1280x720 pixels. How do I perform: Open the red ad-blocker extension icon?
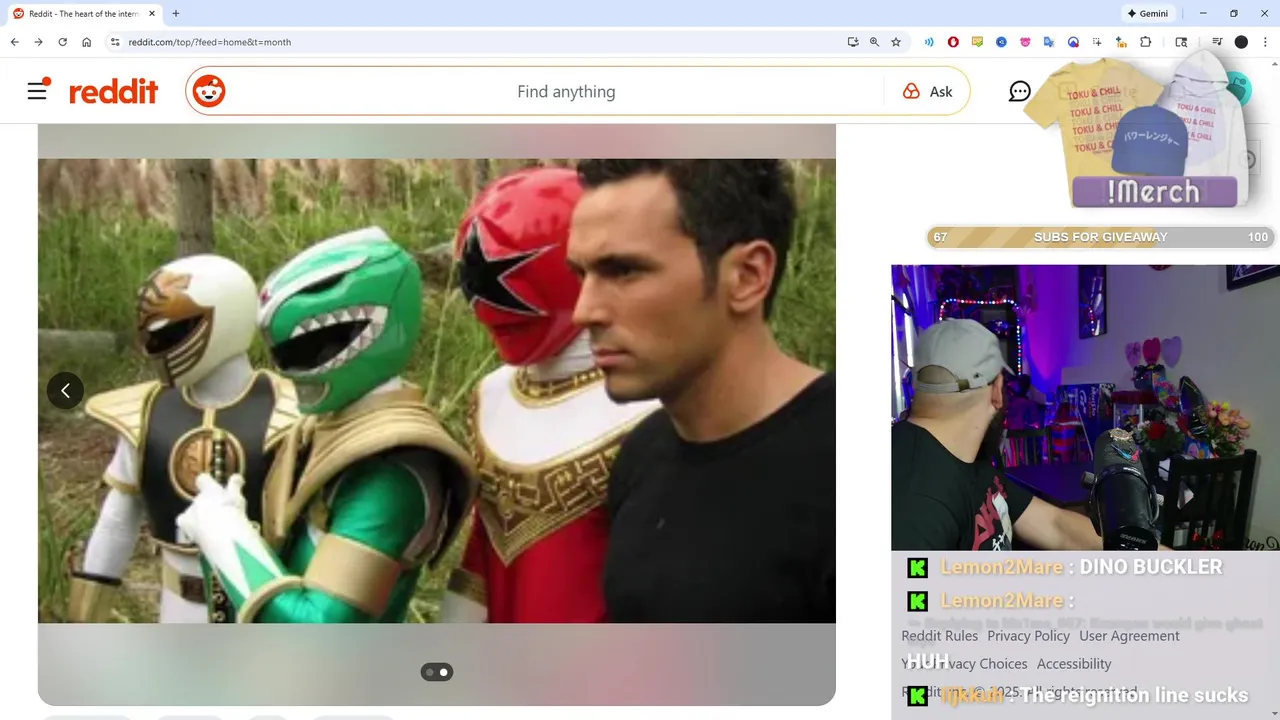pos(953,42)
